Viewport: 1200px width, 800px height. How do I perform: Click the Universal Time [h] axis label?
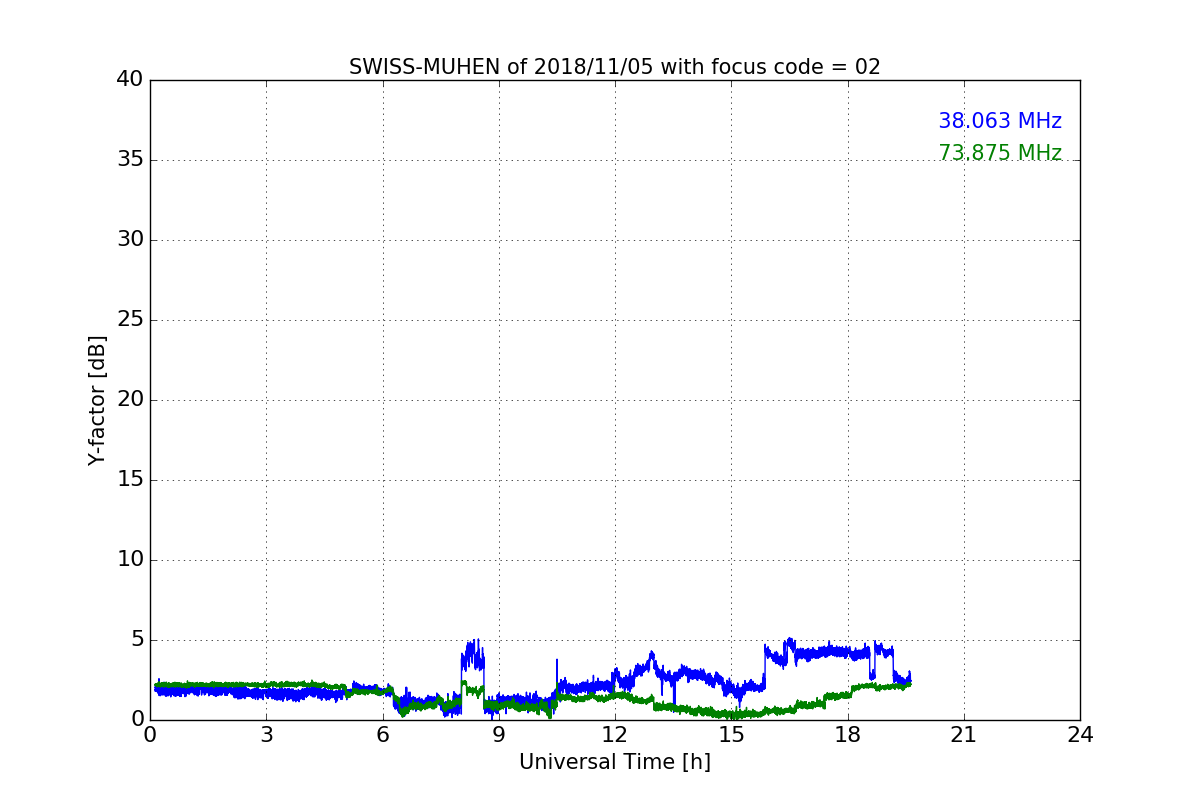(x=614, y=762)
